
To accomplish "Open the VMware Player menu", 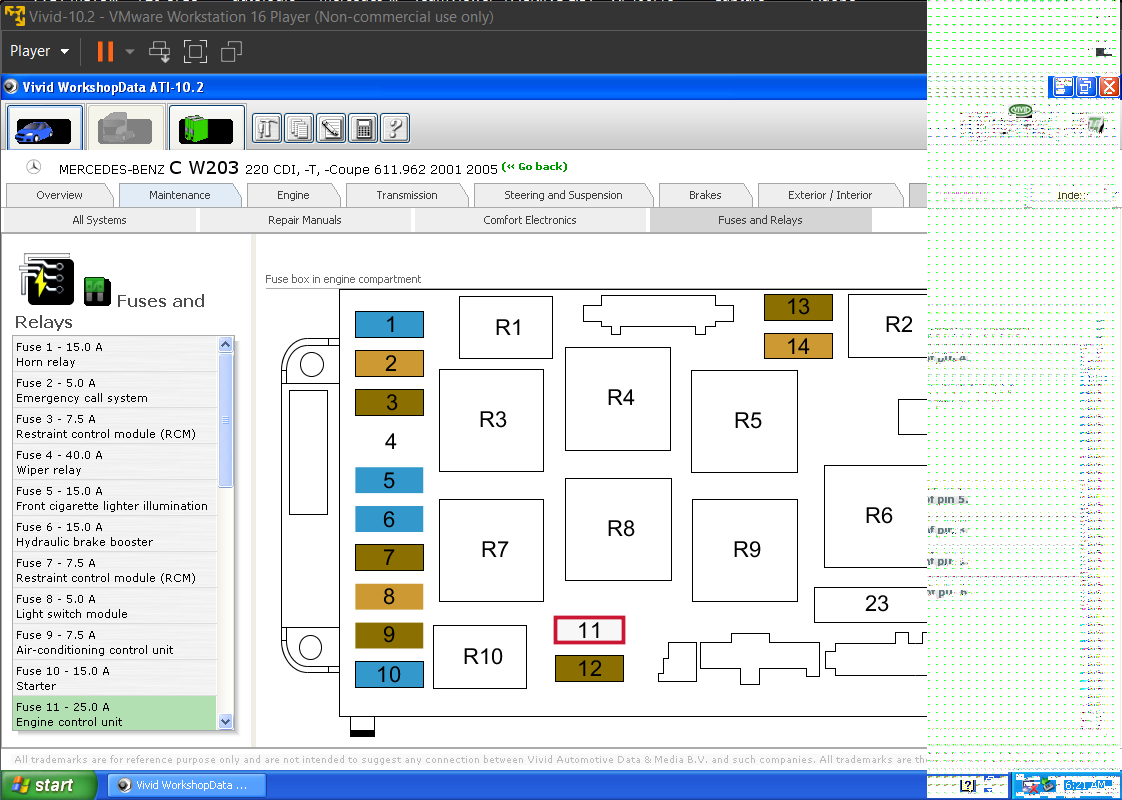I will click(39, 51).
